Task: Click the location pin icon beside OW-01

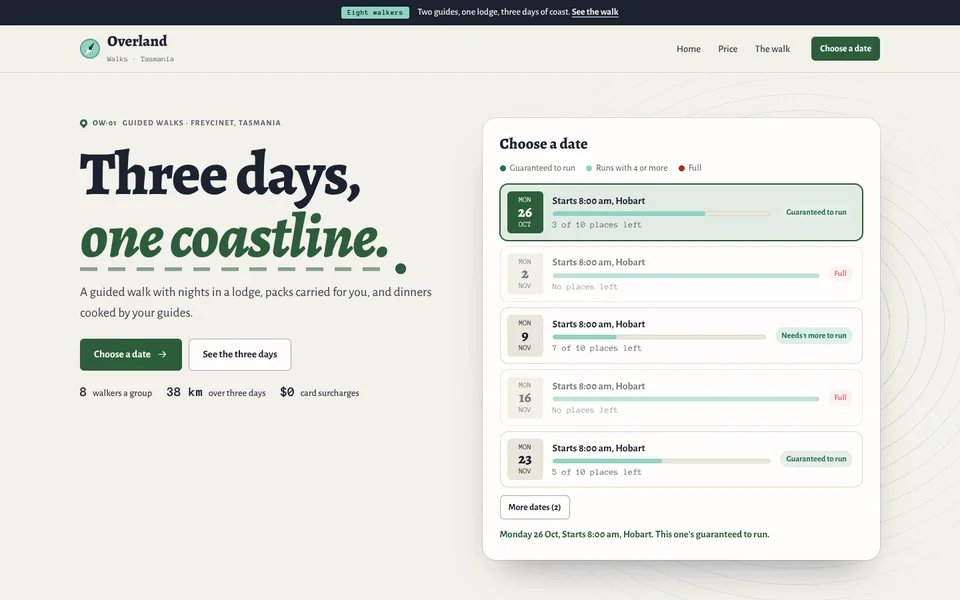Action: click(x=83, y=123)
